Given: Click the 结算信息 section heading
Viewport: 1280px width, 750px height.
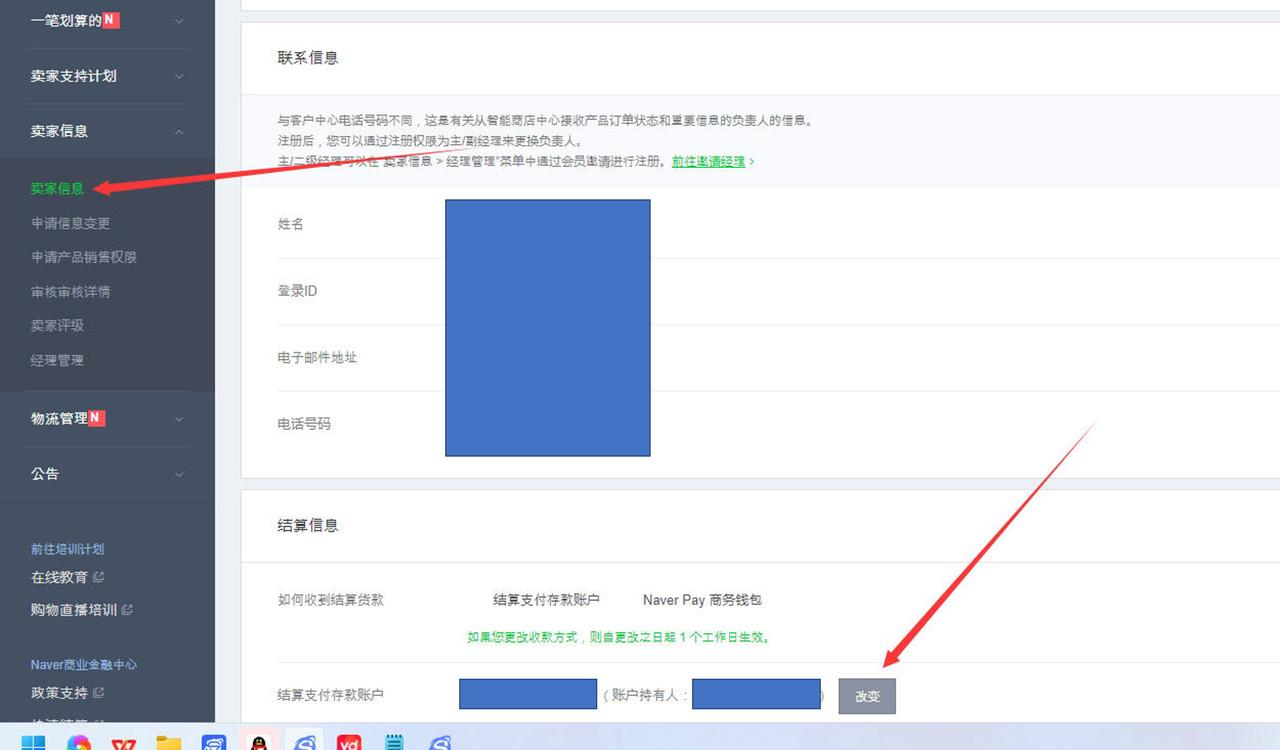Looking at the screenshot, I should [308, 525].
